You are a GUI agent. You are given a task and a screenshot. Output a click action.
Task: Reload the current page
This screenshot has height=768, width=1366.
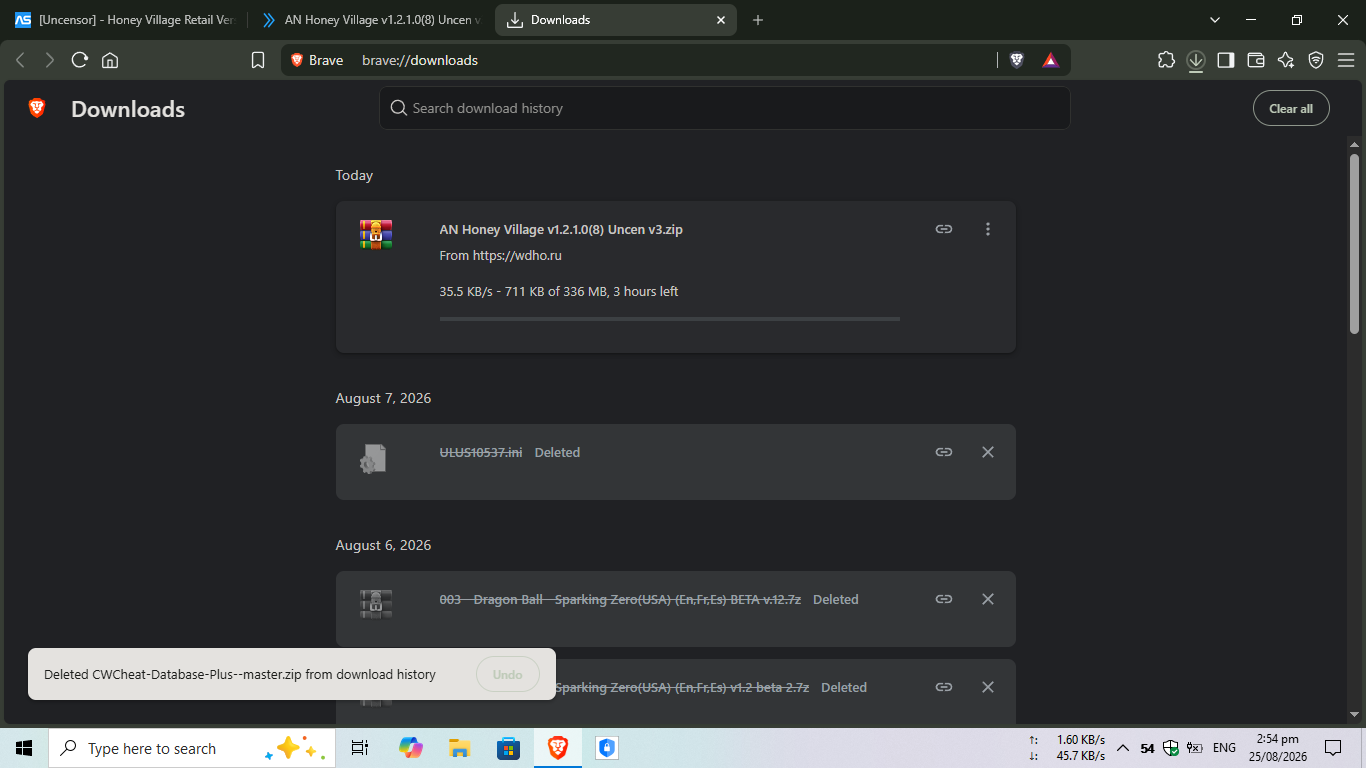coord(80,60)
